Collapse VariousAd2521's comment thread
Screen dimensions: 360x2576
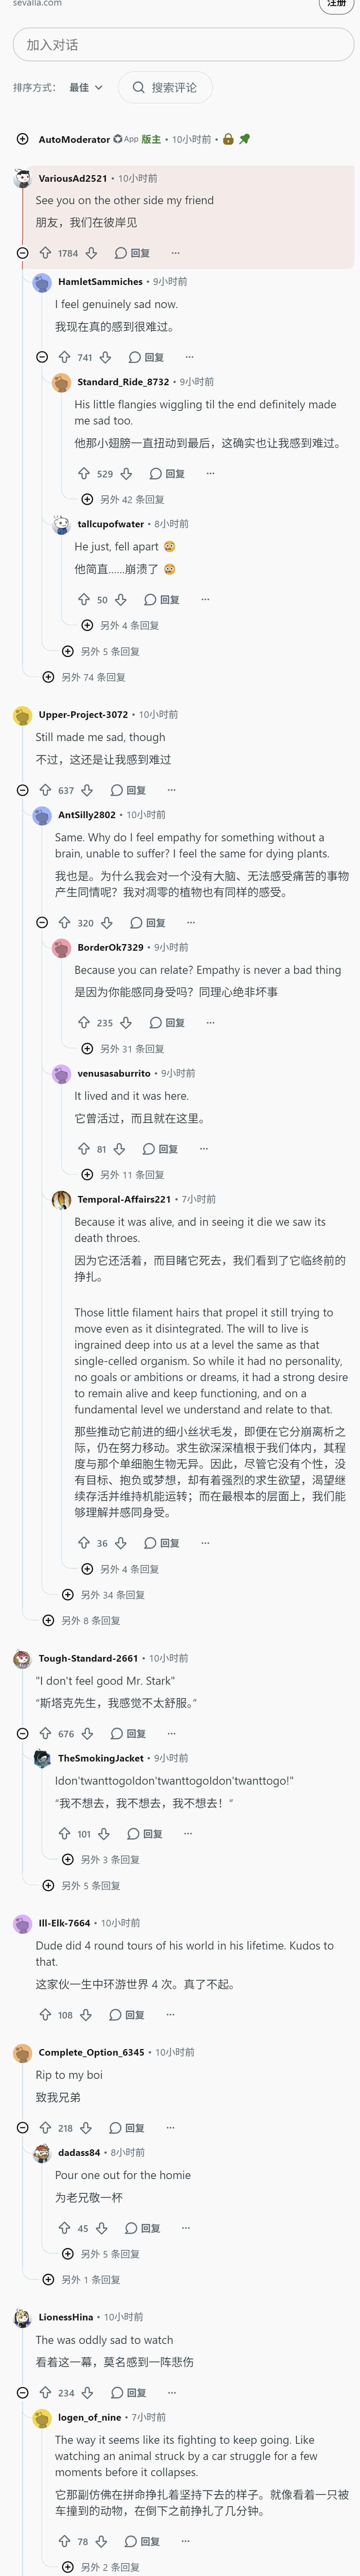point(22,253)
